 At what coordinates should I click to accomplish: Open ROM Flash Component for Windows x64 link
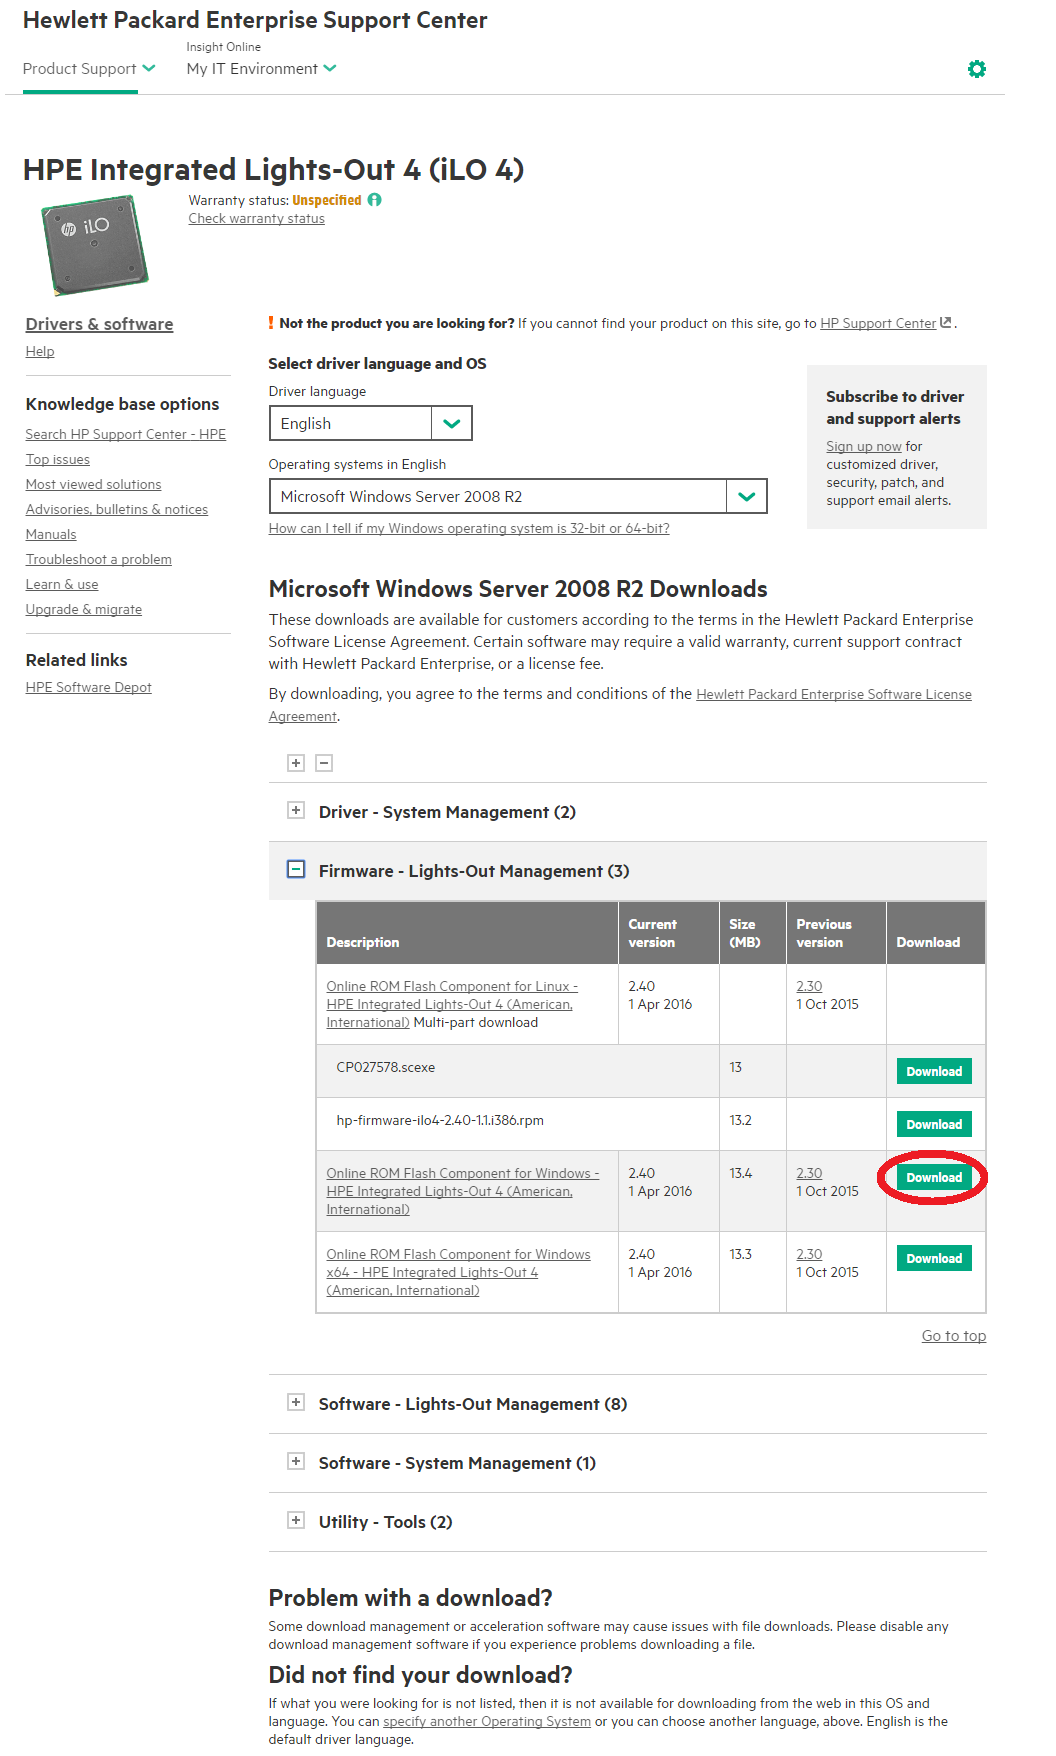458,1272
